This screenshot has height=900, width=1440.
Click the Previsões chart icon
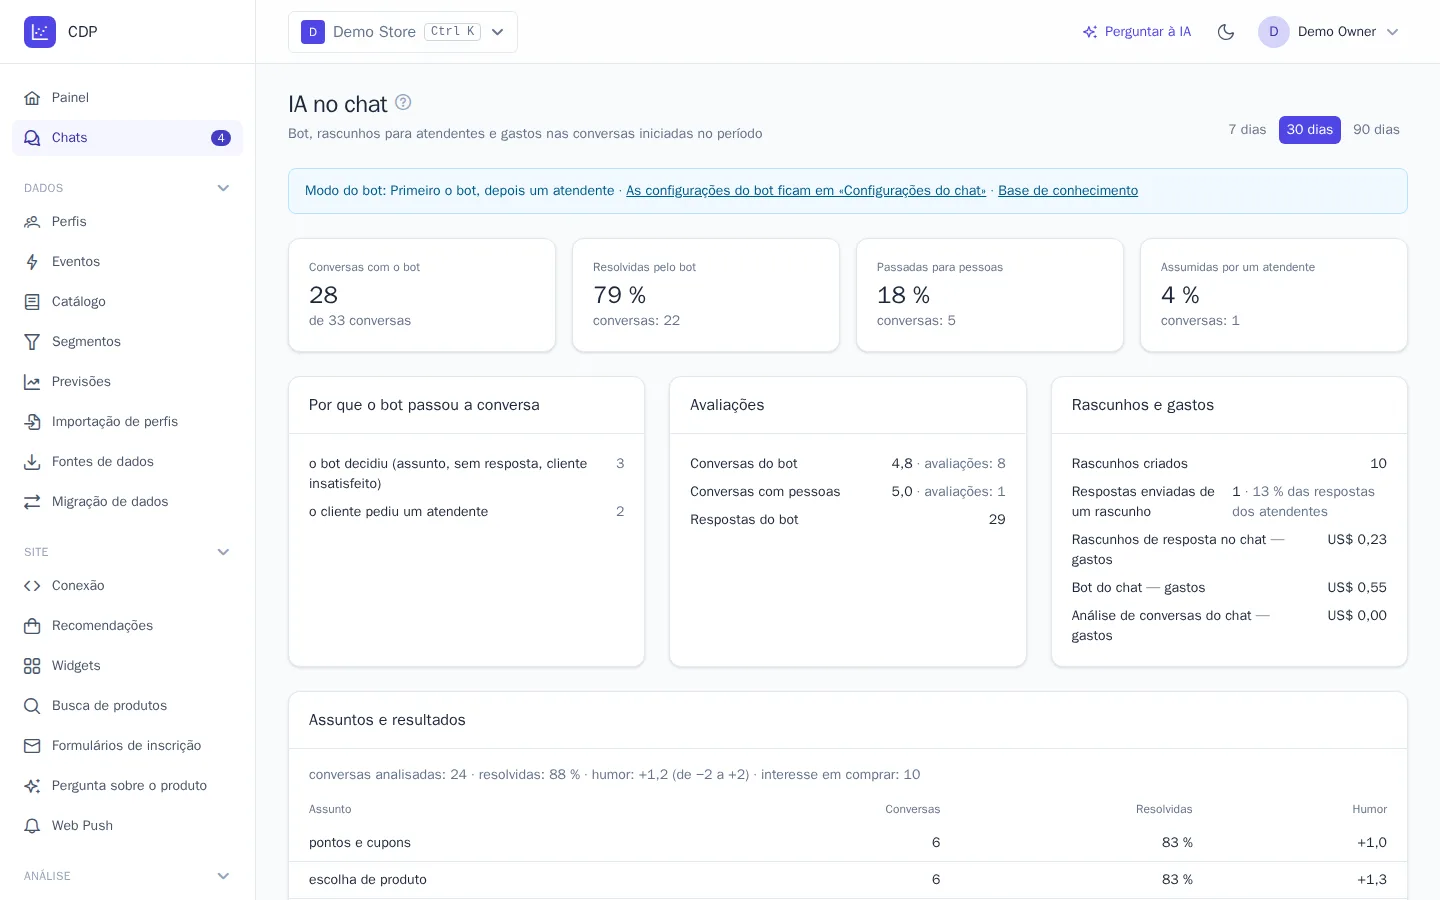point(32,382)
